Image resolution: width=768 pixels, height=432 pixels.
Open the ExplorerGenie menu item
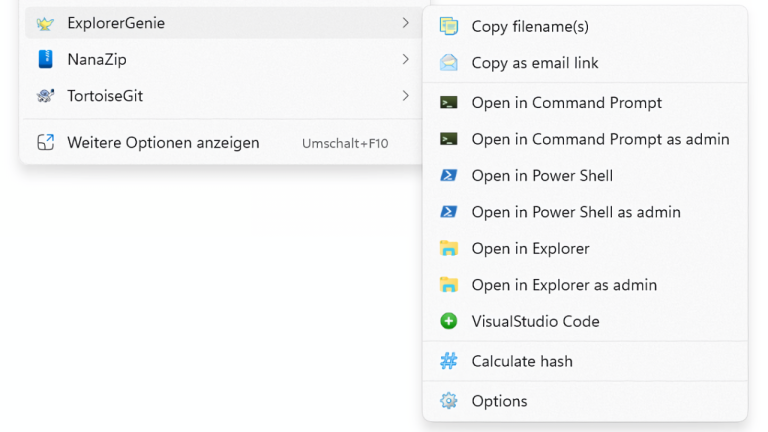[x=223, y=23]
